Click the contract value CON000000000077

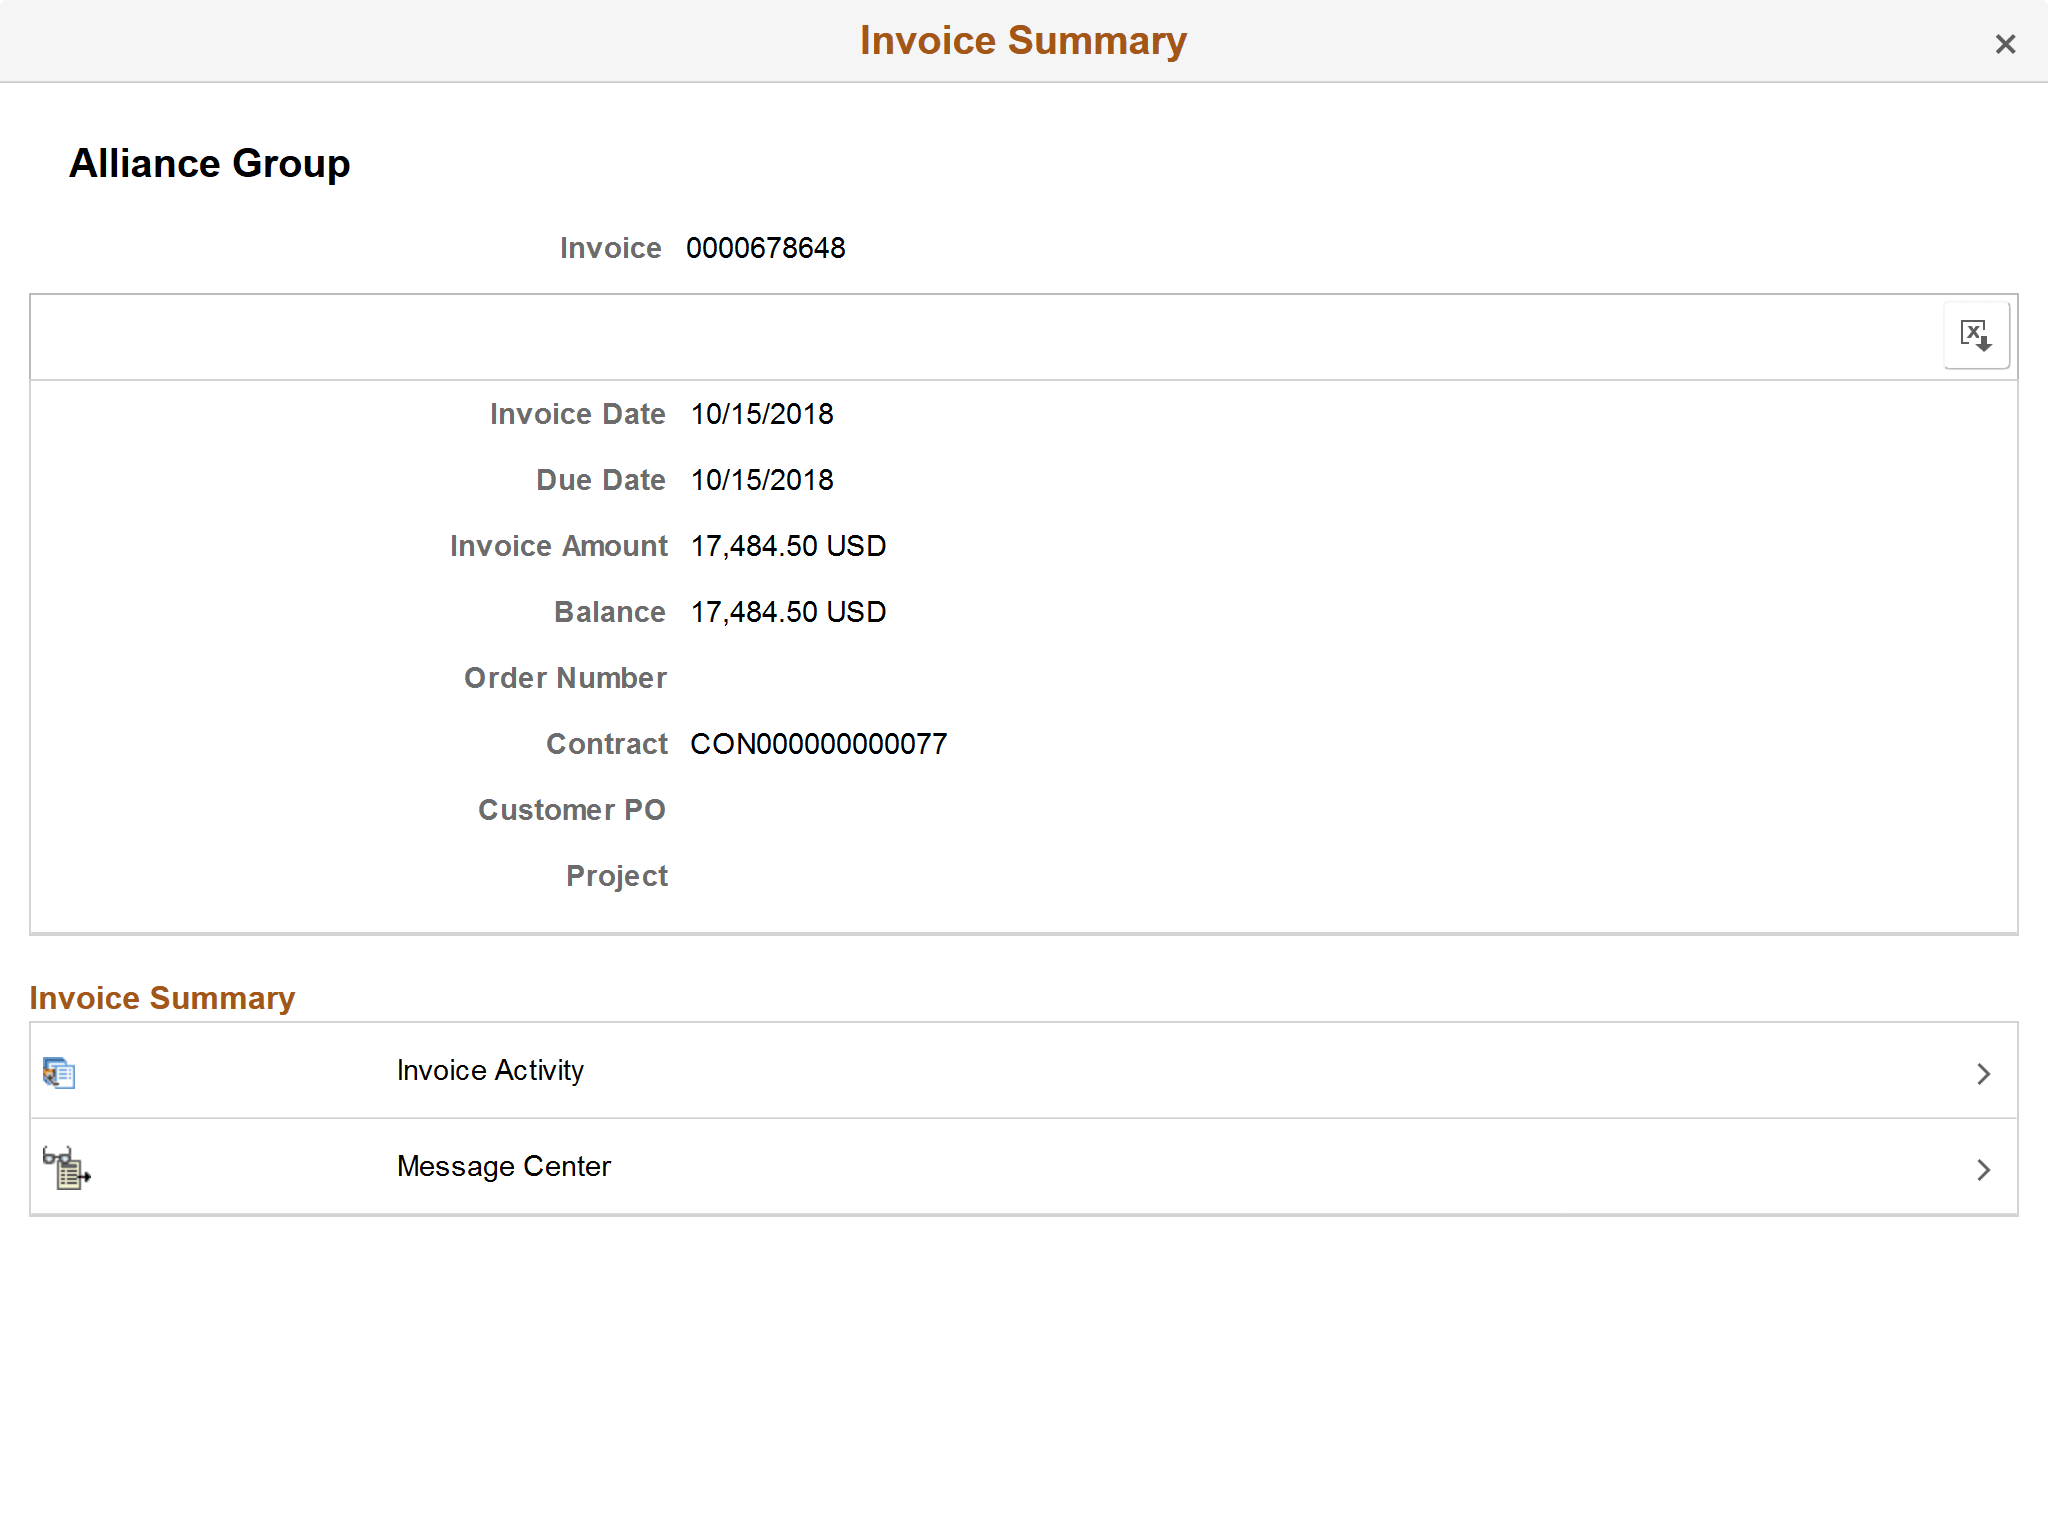(x=818, y=743)
